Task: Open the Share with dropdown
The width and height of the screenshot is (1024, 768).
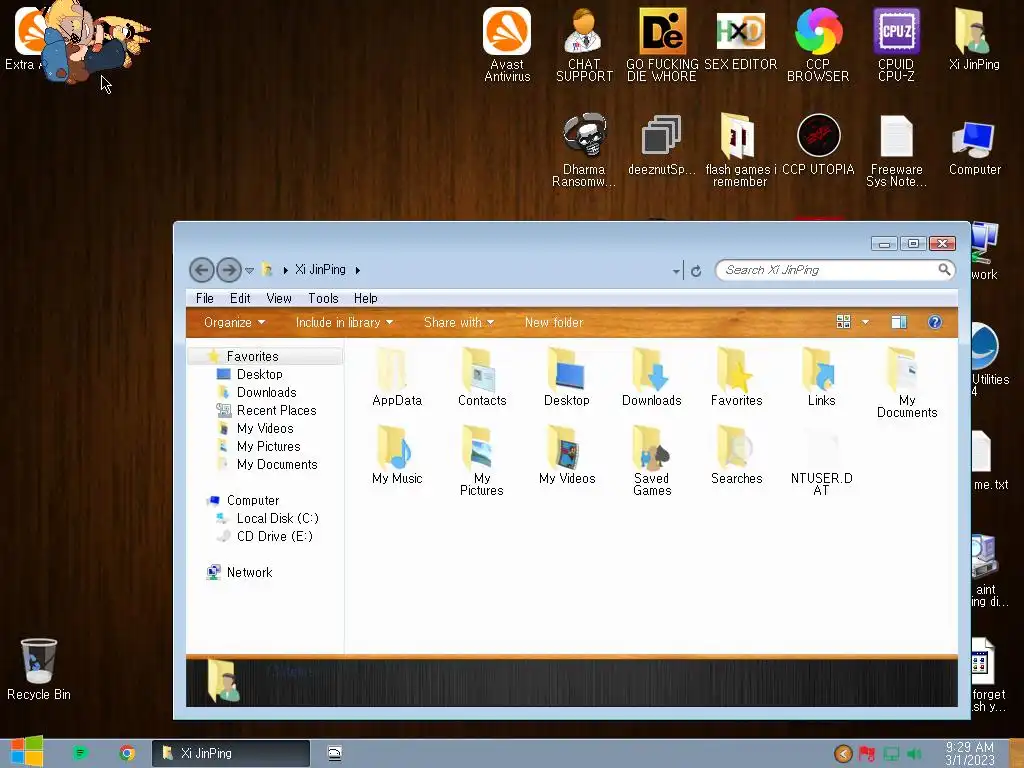Action: [x=458, y=322]
